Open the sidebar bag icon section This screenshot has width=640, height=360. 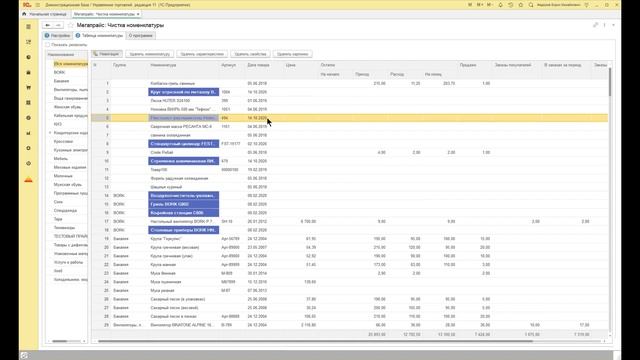point(29,72)
